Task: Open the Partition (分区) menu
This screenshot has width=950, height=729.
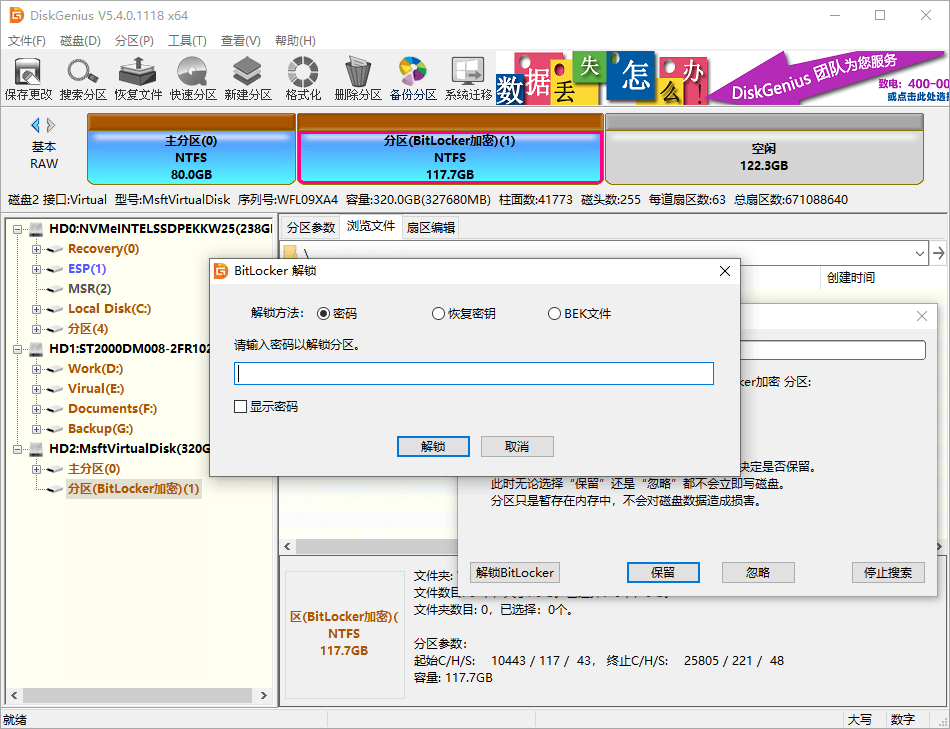Action: [134, 41]
